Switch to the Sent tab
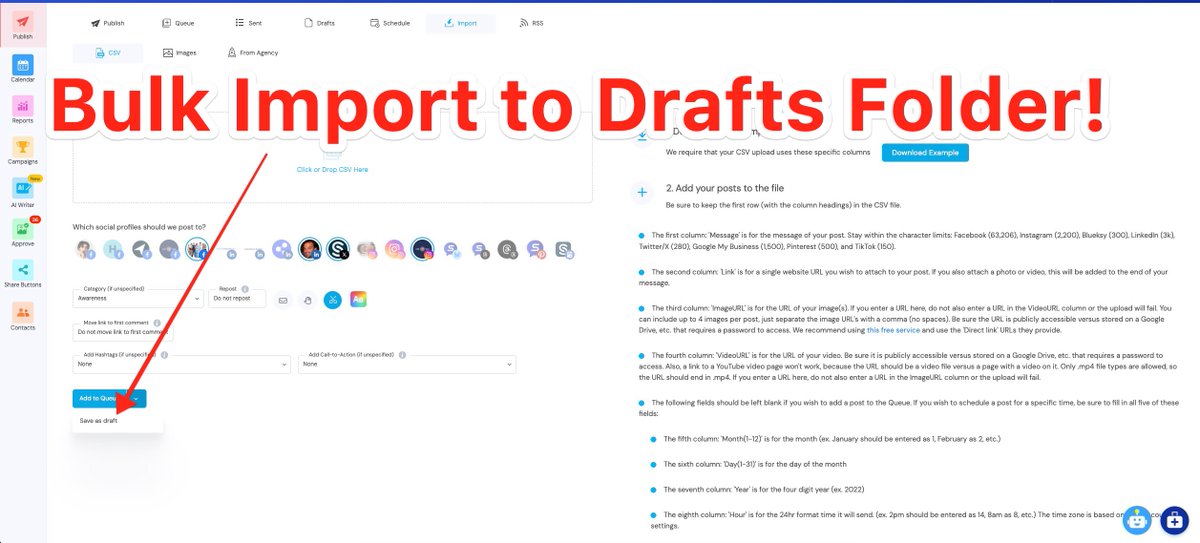 click(x=248, y=22)
